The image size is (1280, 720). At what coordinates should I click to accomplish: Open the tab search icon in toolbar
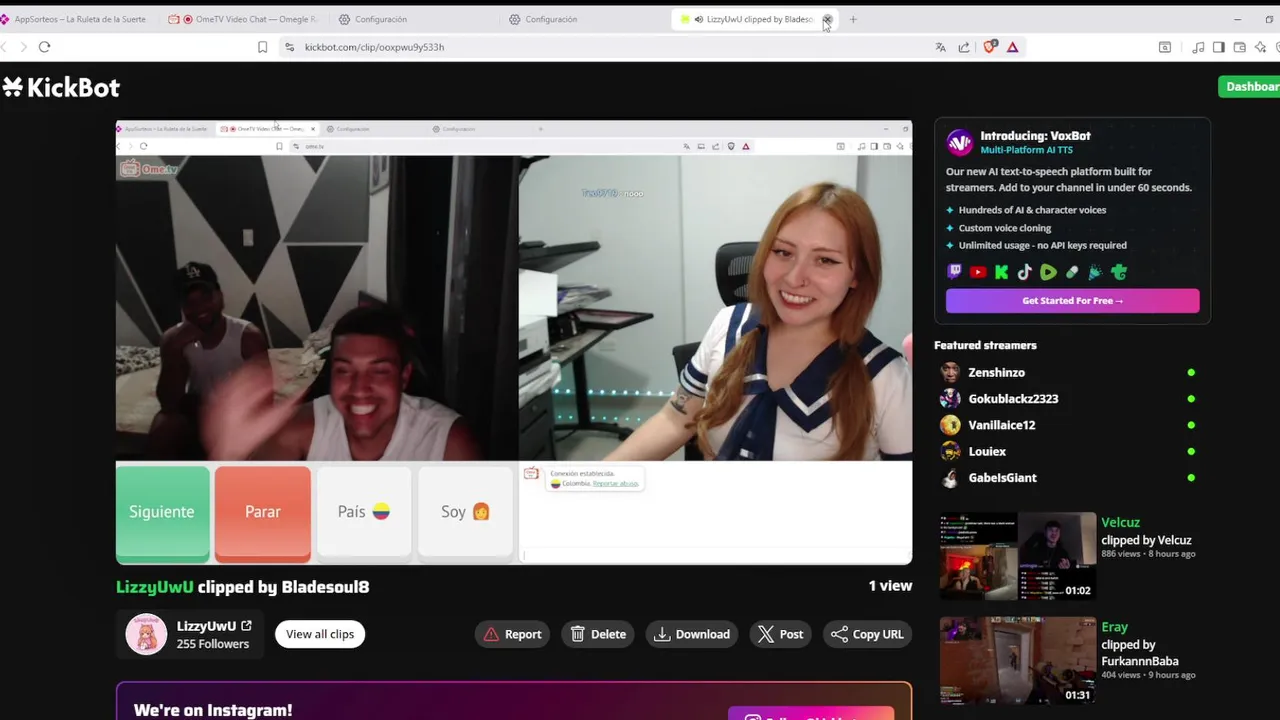tap(1165, 47)
